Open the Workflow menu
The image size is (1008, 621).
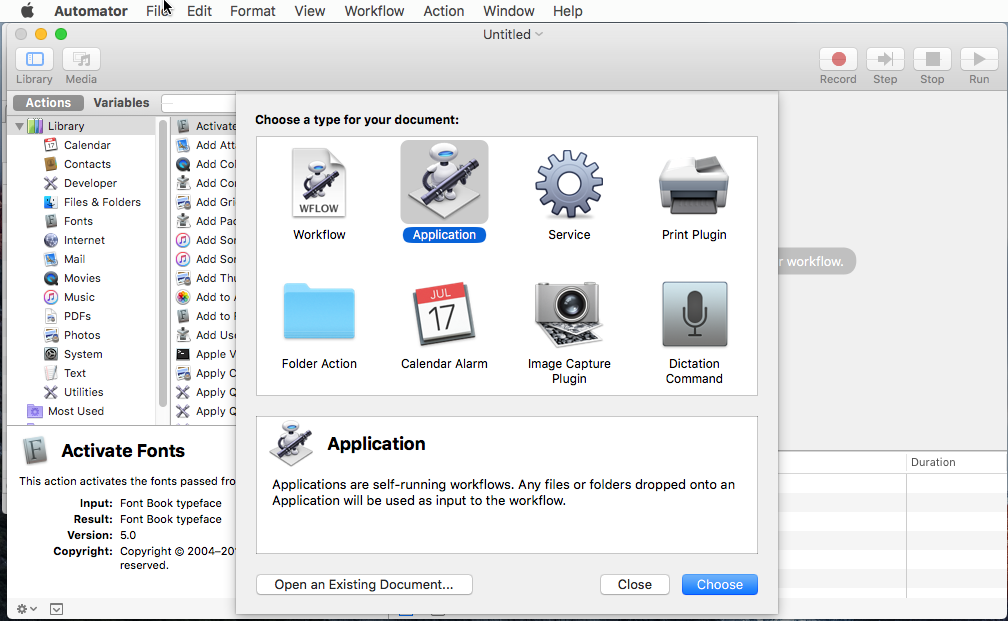click(374, 11)
